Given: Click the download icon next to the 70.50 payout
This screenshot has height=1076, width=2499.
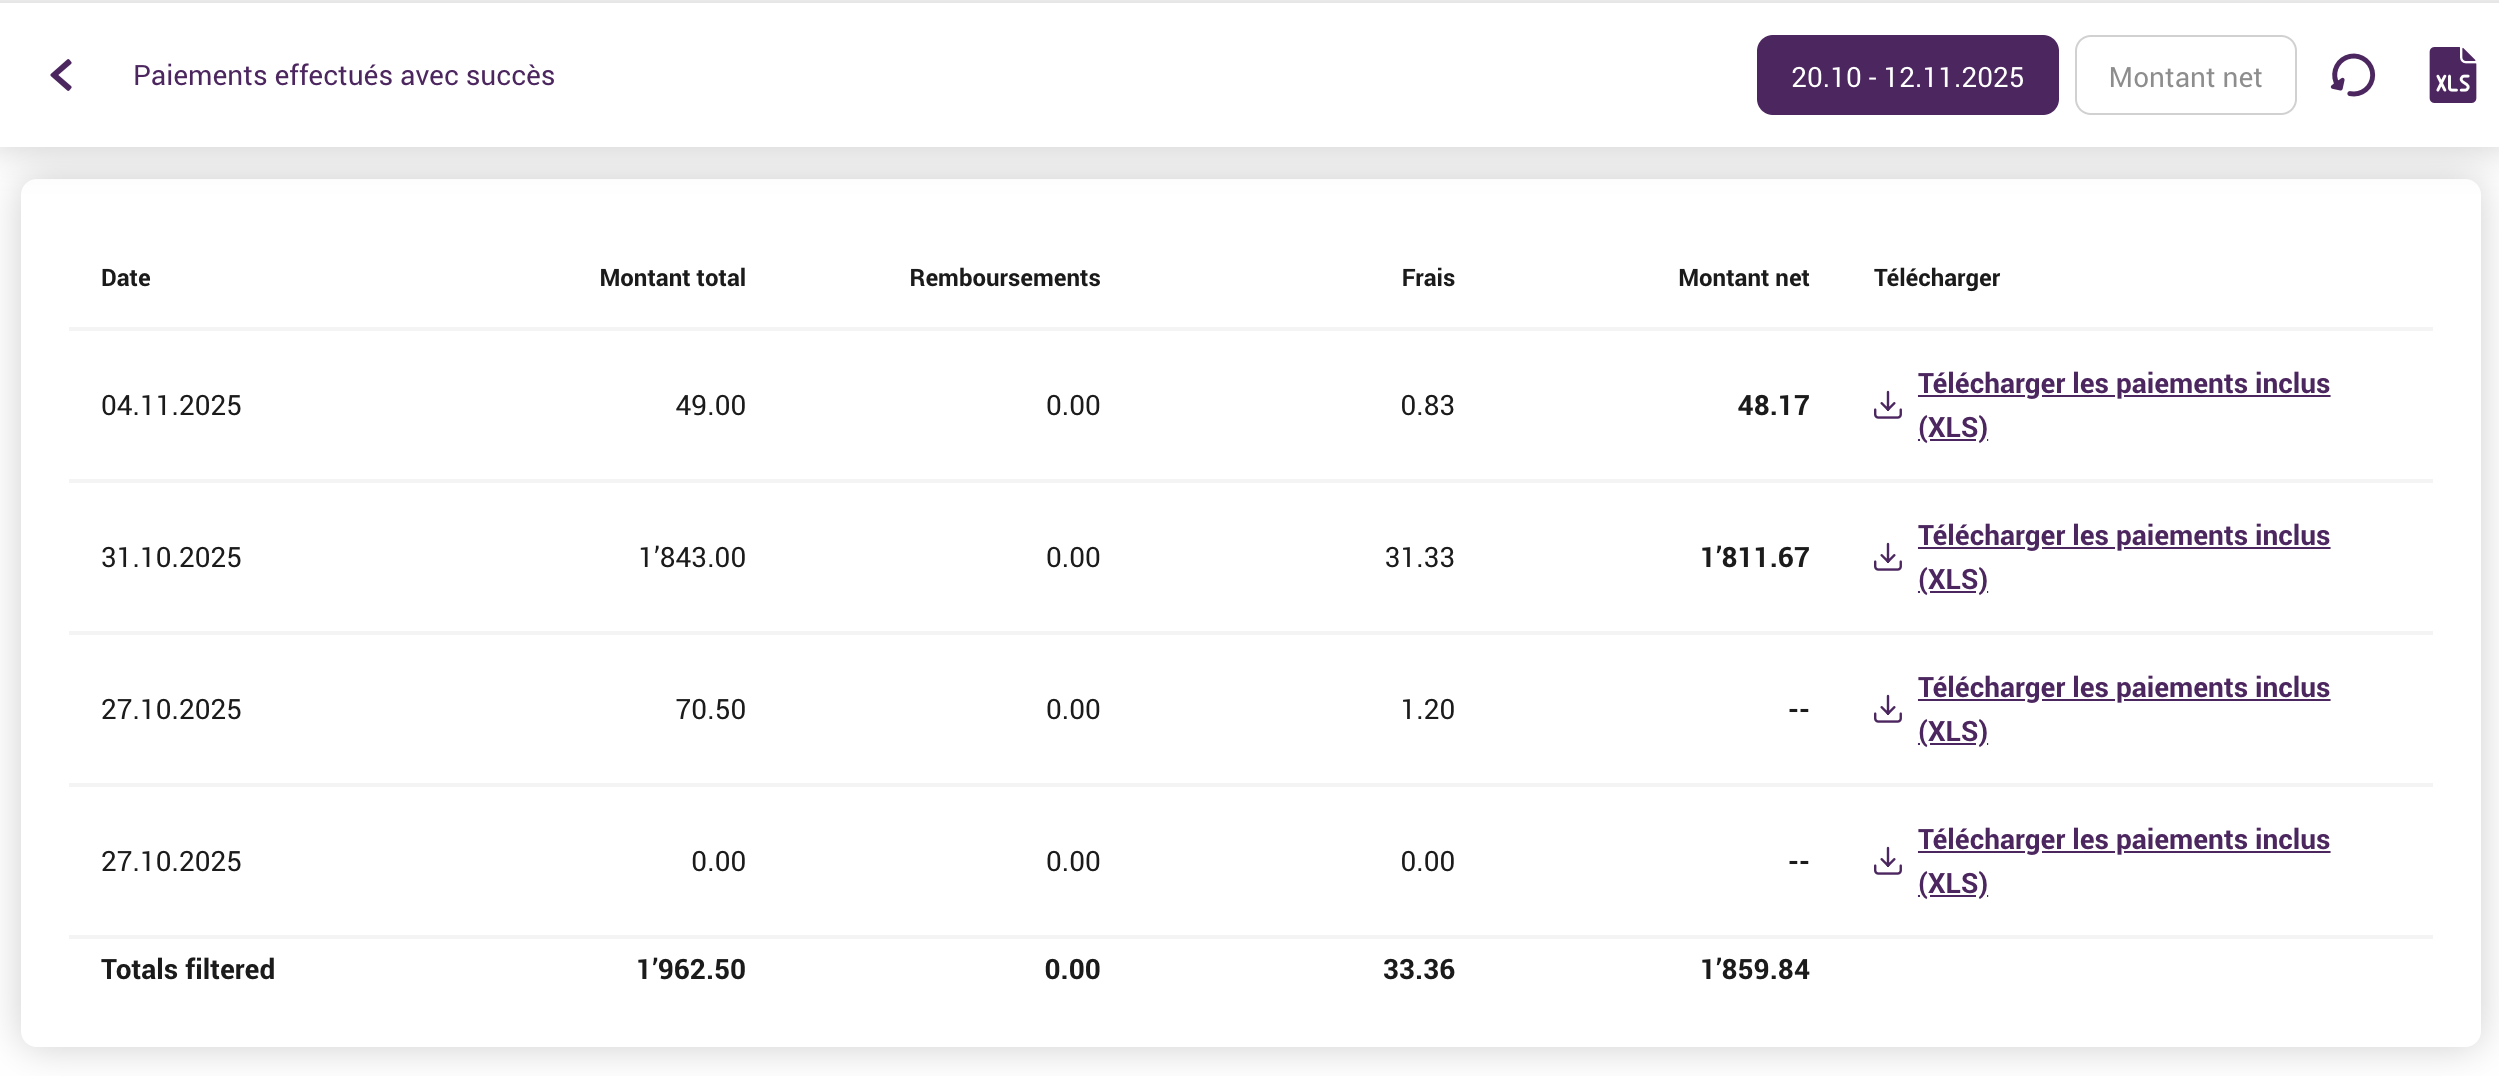Looking at the screenshot, I should click(1888, 709).
